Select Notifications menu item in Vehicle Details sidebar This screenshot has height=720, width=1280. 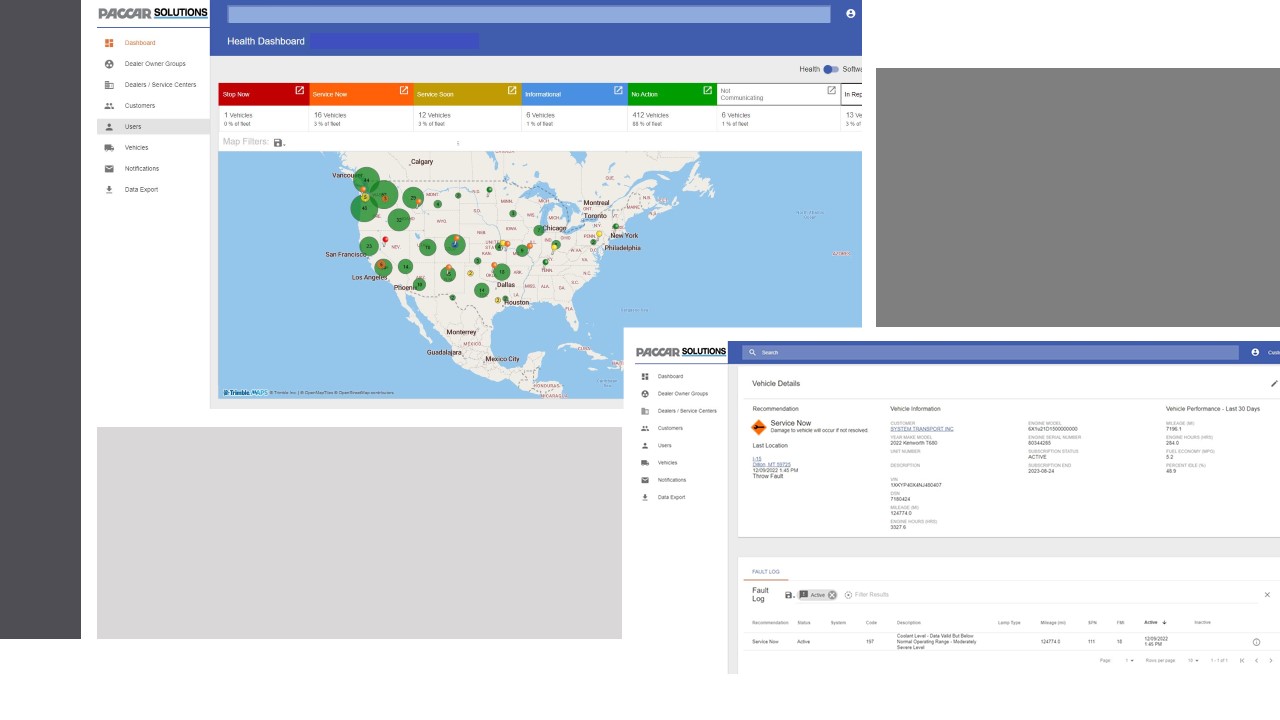tap(672, 480)
